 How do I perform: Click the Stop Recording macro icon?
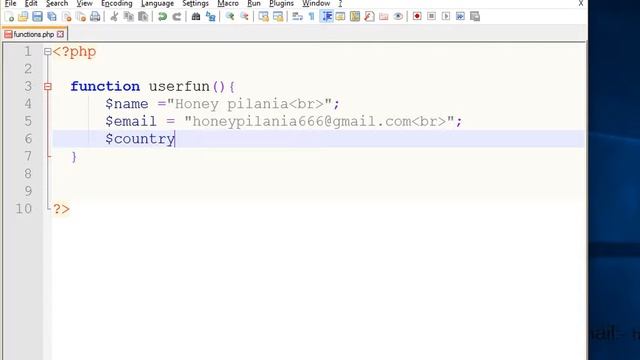coord(431,16)
